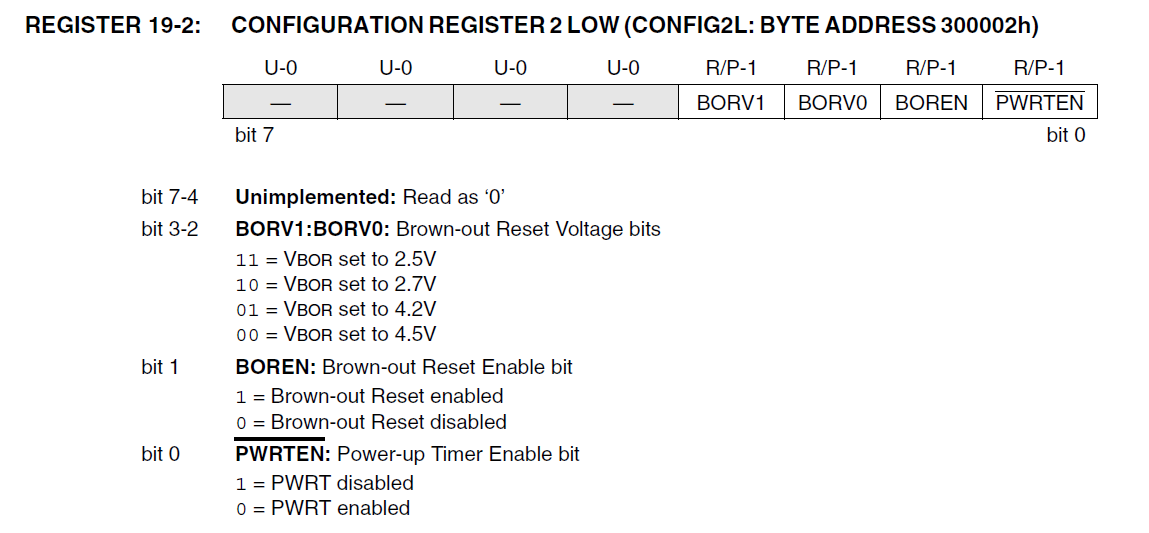Click the "bit 7-4" description label
The width and height of the screenshot is (1149, 533).
tap(169, 197)
